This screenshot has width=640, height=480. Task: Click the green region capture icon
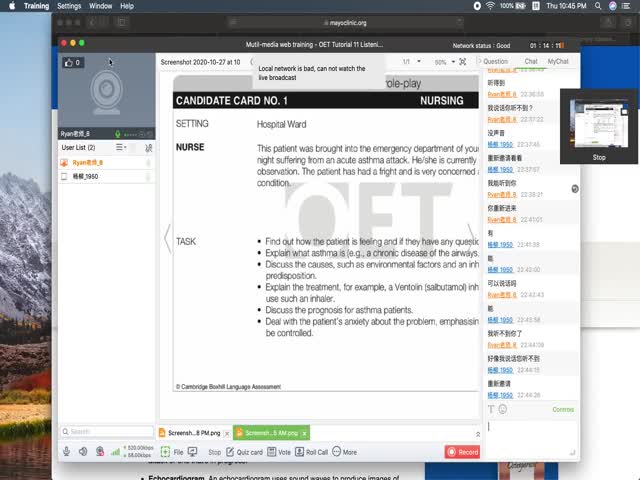(165, 451)
